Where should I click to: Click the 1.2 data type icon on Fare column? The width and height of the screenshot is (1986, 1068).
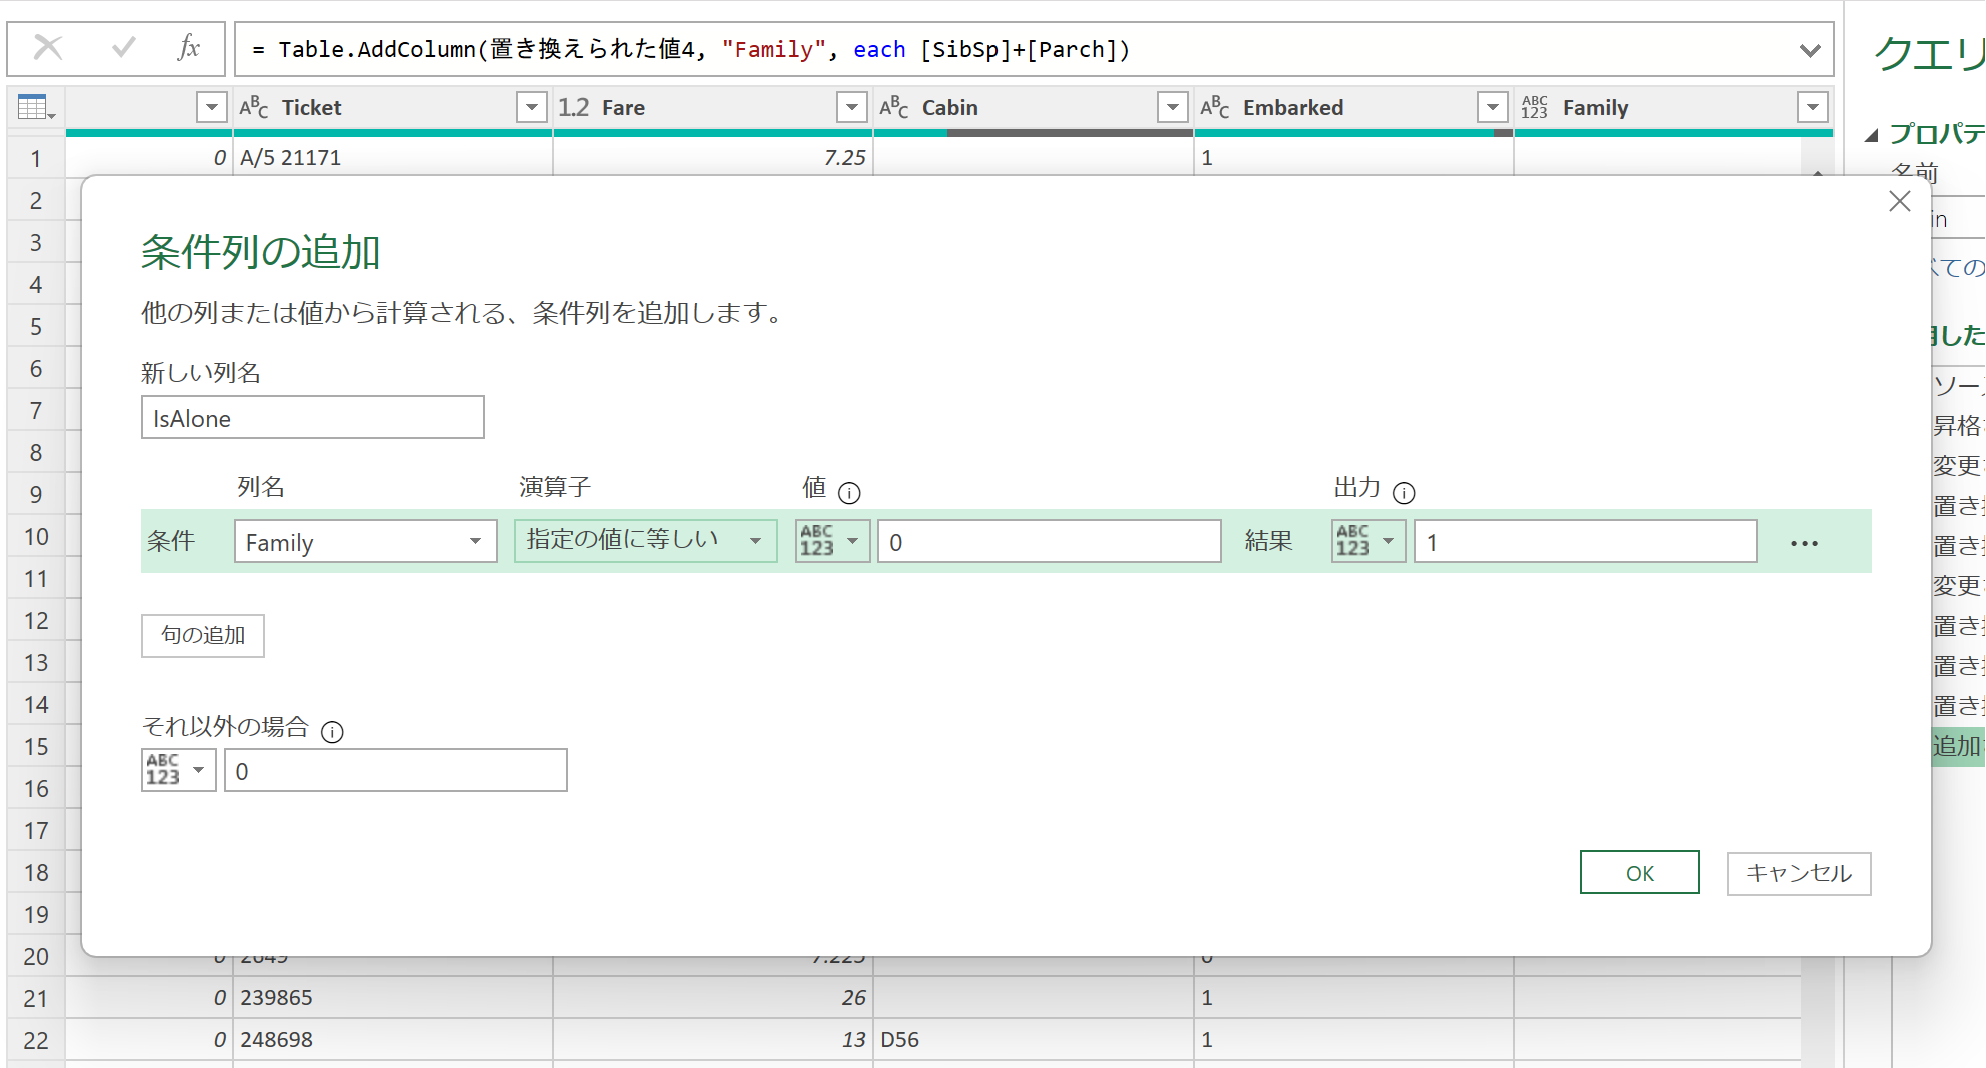573,107
